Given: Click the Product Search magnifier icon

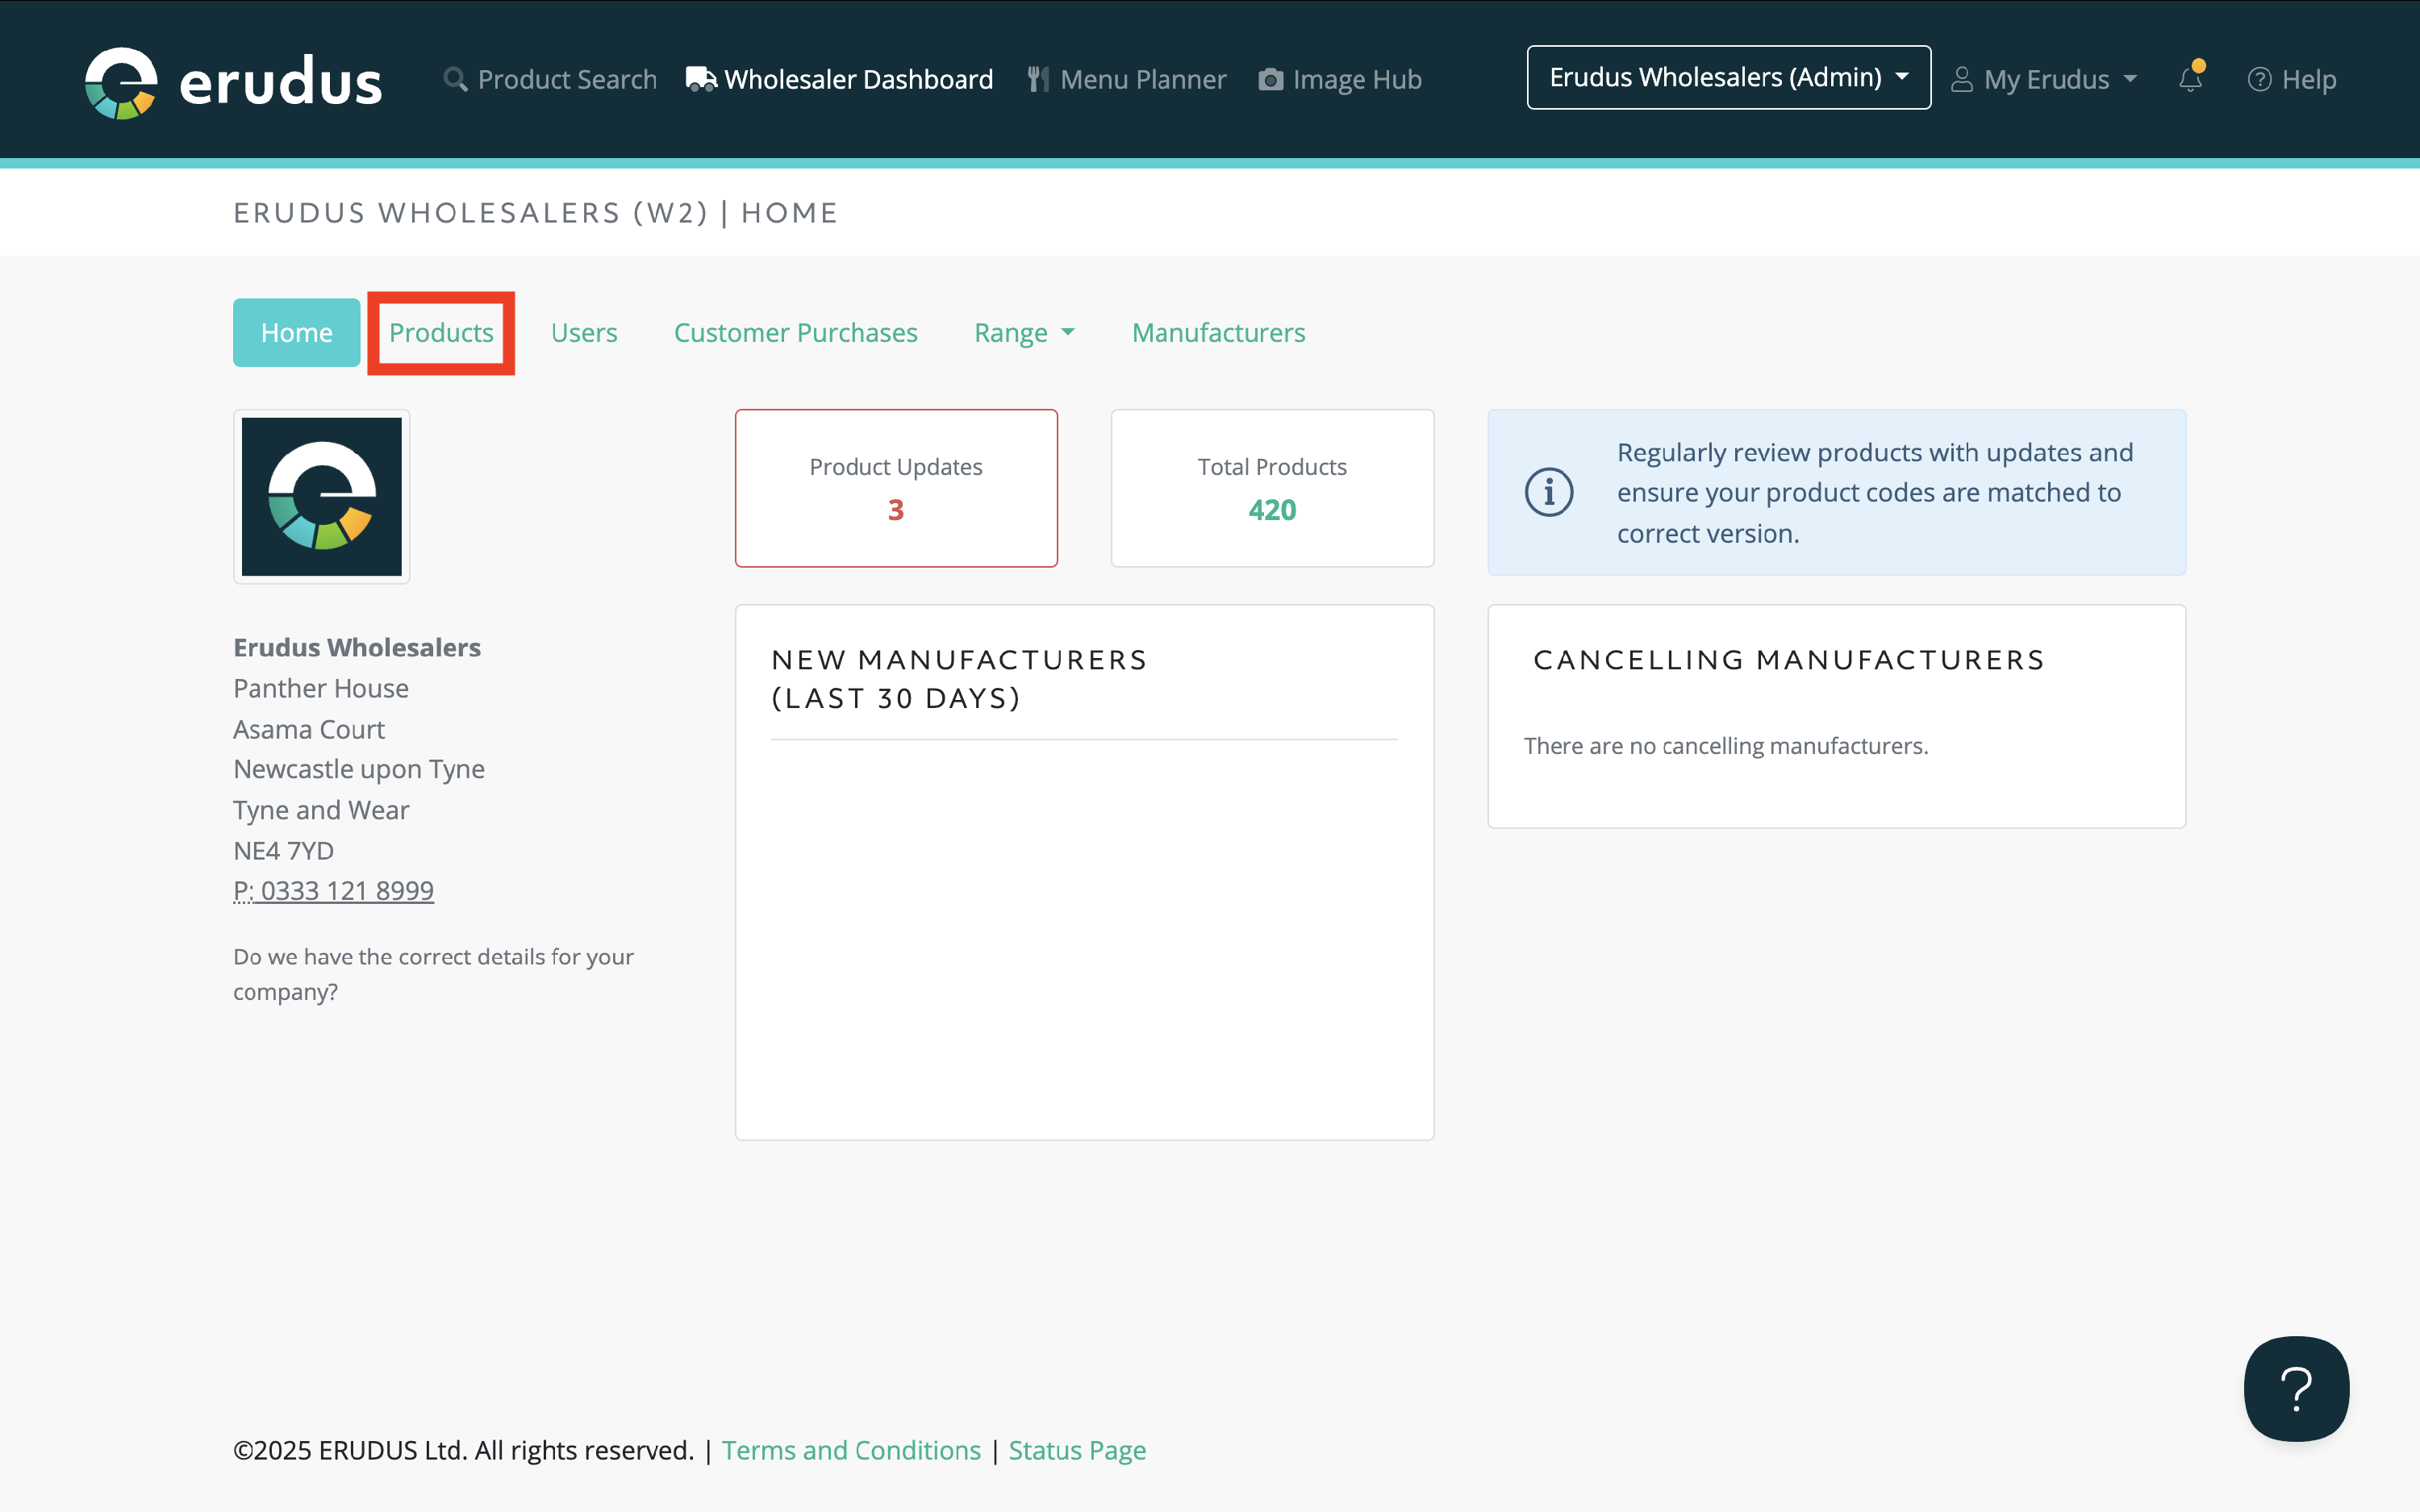Looking at the screenshot, I should click(x=455, y=79).
